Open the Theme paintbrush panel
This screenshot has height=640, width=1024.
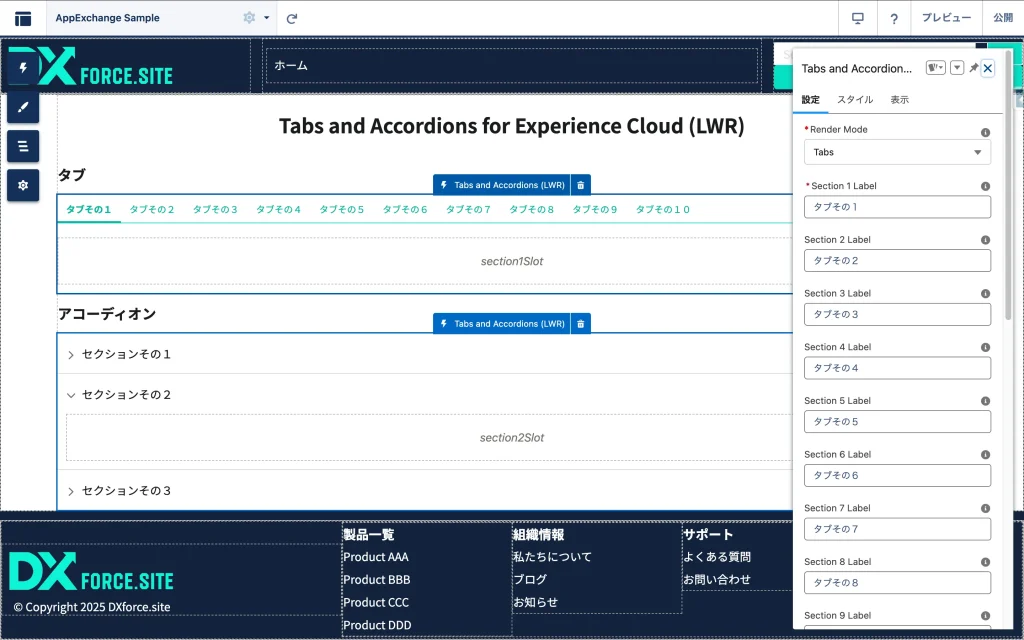click(x=23, y=107)
